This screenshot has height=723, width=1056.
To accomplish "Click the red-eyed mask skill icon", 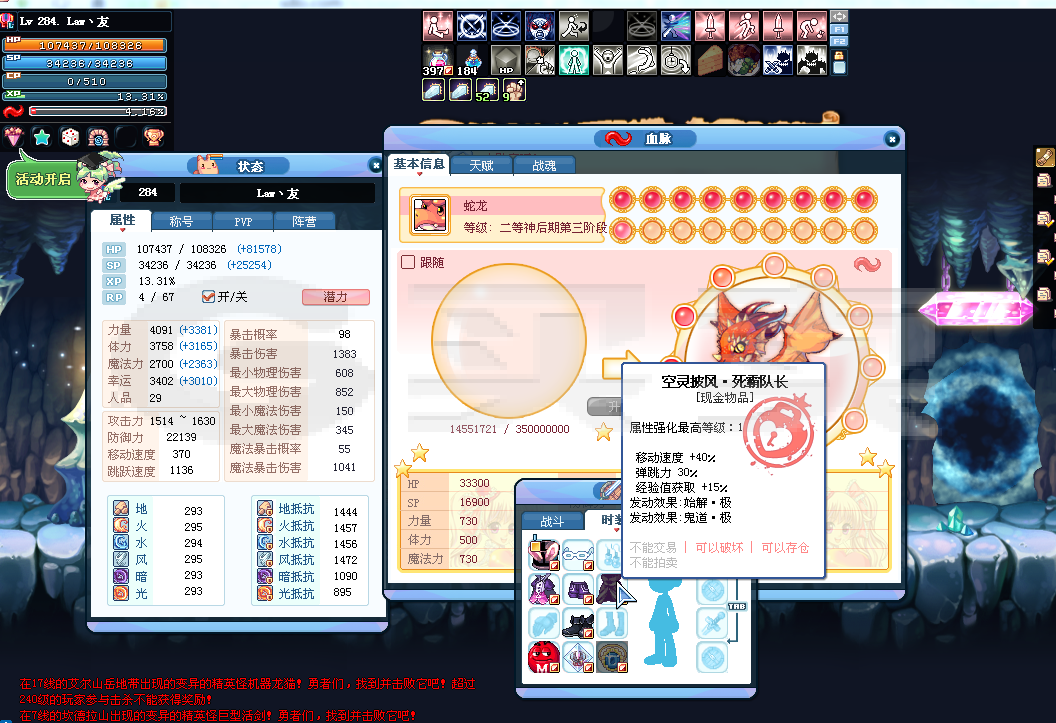I will pyautogui.click(x=540, y=25).
